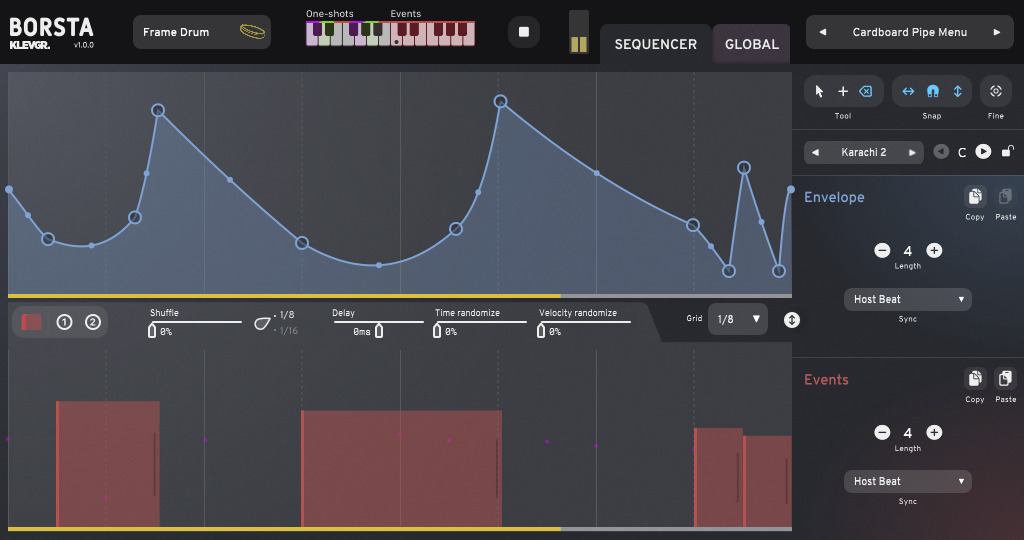Click the Events section heading
This screenshot has width=1024, height=540.
point(826,379)
